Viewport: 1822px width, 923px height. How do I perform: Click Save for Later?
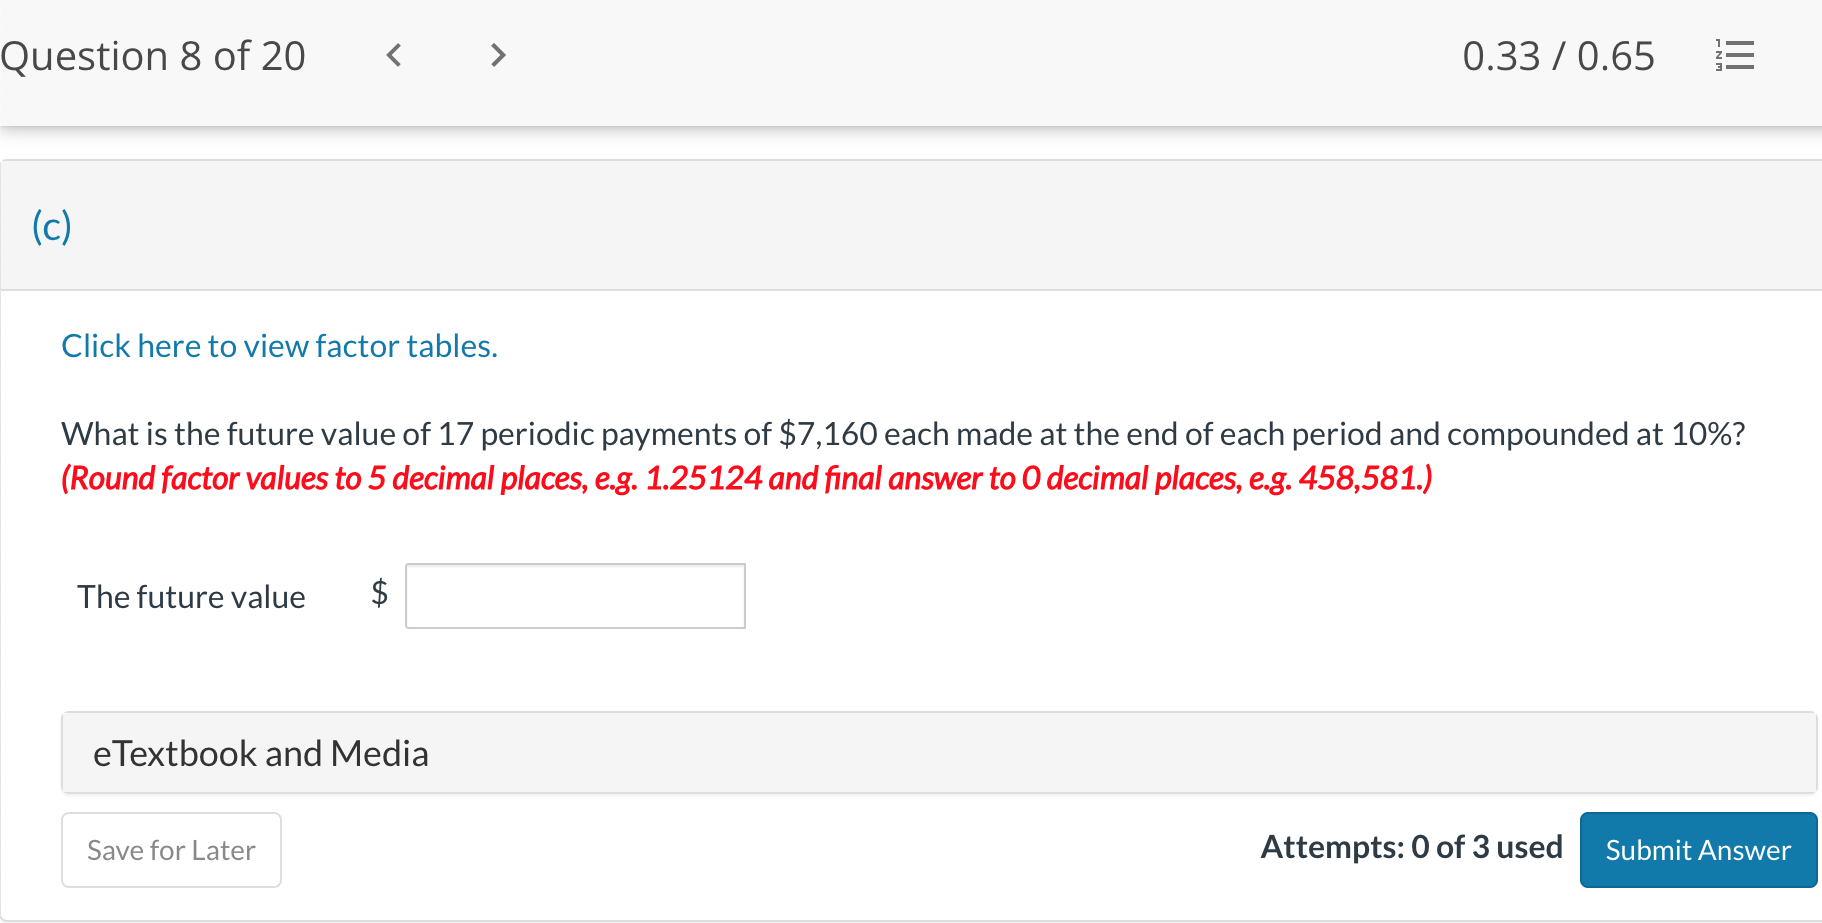click(x=170, y=849)
